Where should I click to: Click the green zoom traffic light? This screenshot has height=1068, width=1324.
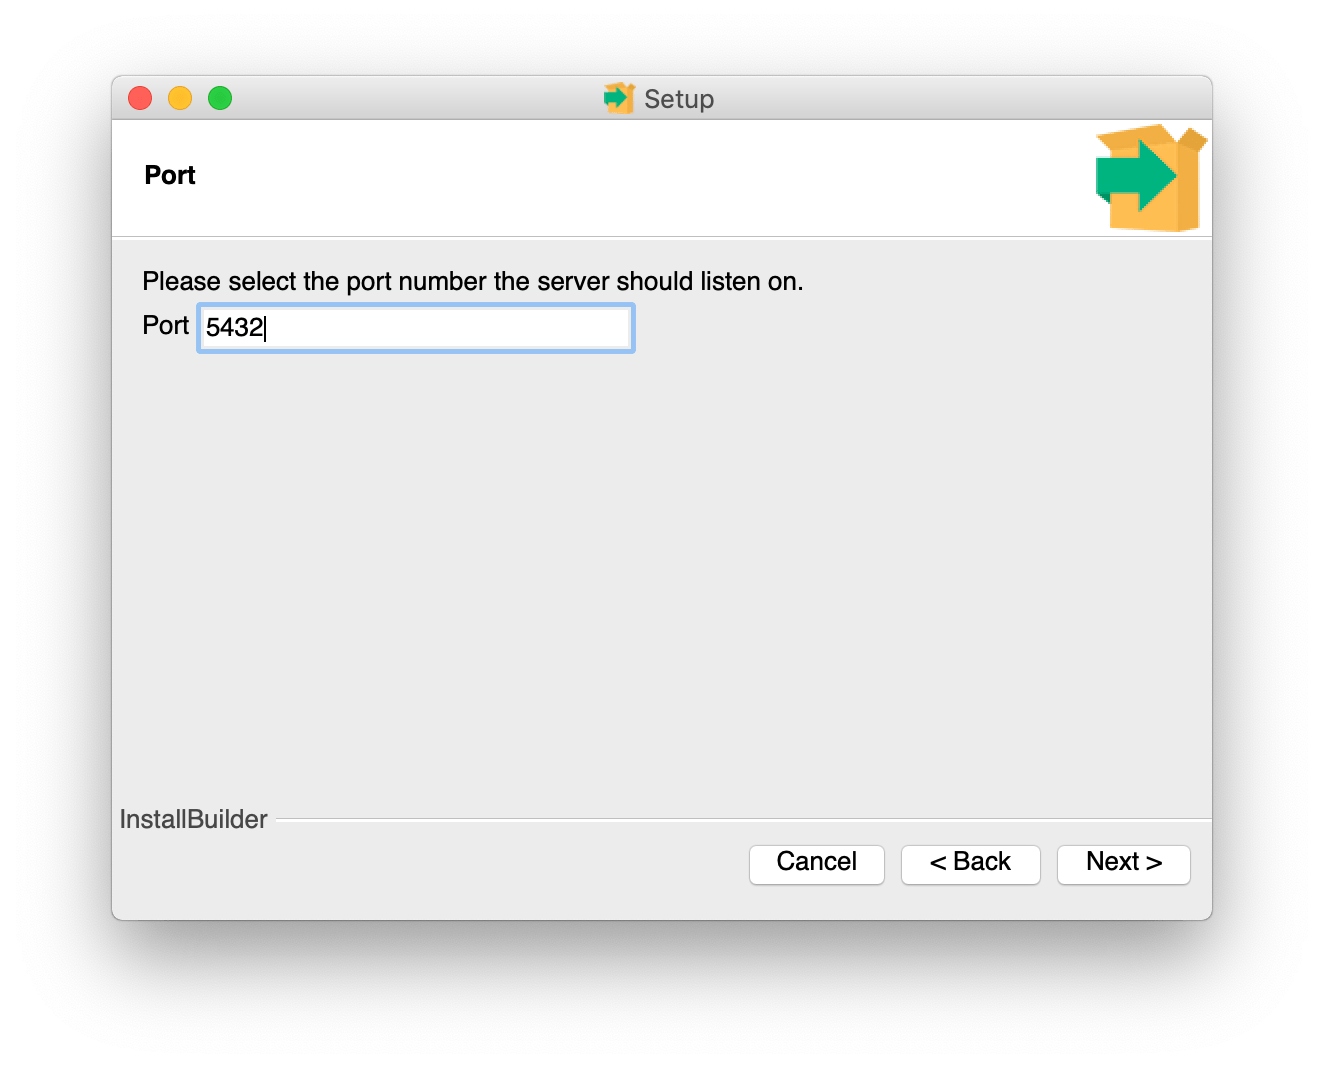point(220,98)
